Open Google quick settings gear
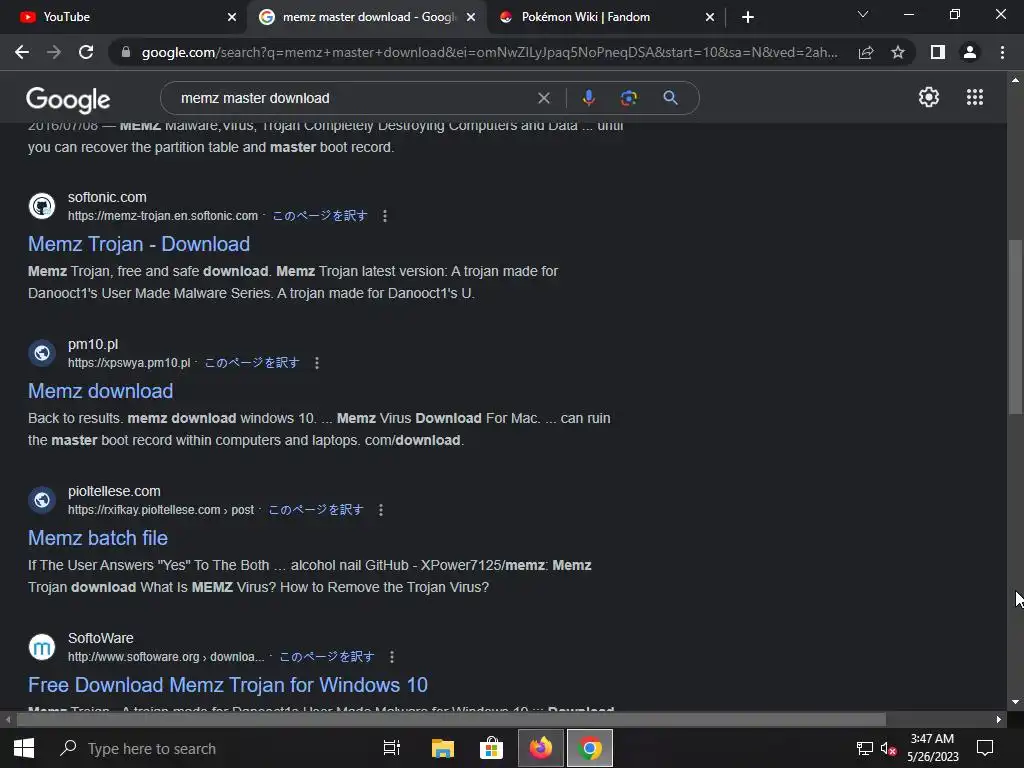Viewport: 1024px width, 768px height. point(929,97)
